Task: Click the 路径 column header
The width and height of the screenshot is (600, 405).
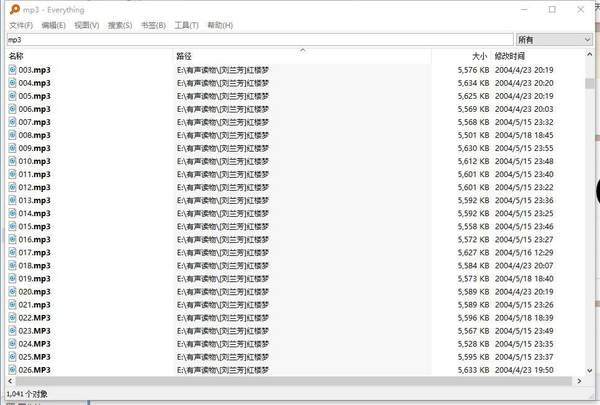Action: pyautogui.click(x=183, y=56)
